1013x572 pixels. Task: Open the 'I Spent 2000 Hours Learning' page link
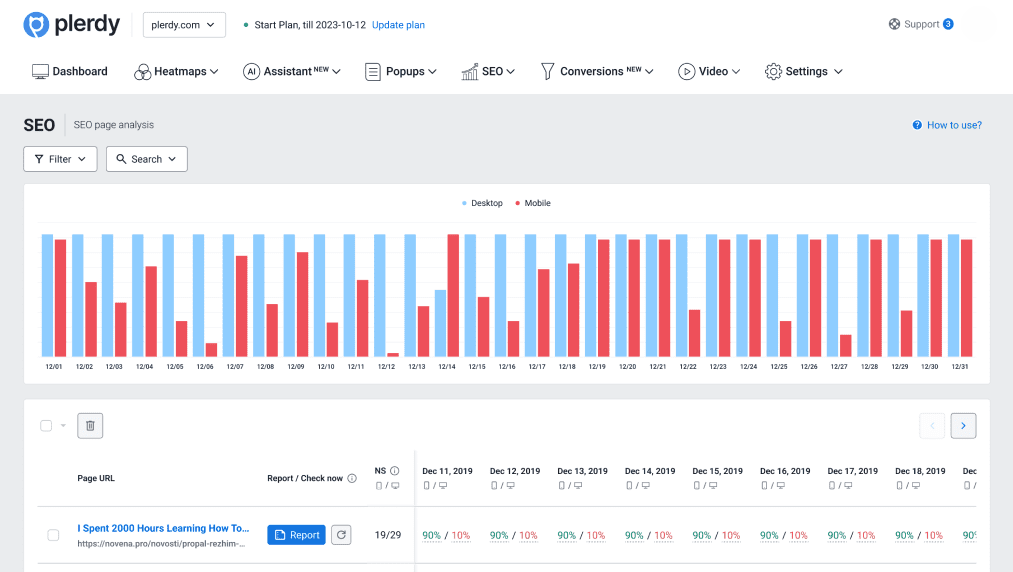(x=163, y=528)
